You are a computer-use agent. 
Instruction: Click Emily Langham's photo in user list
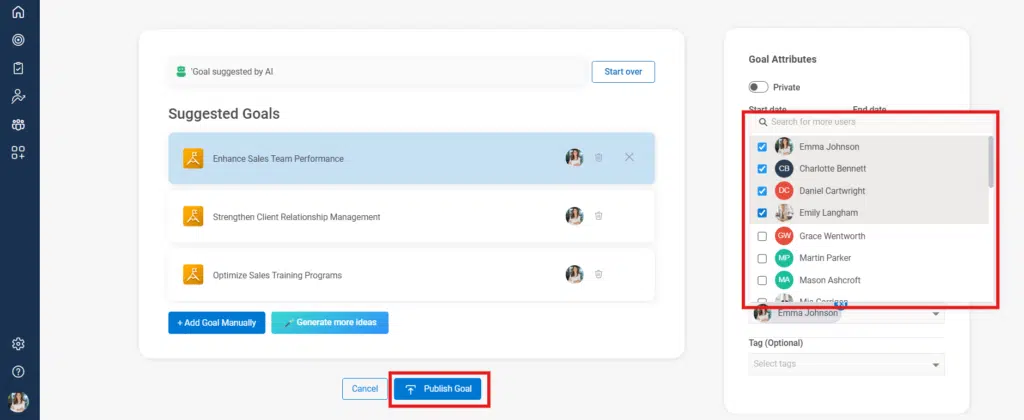point(784,213)
